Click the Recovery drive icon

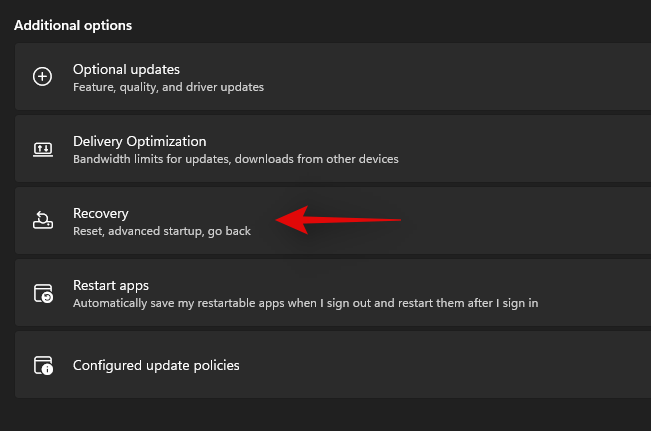point(42,221)
